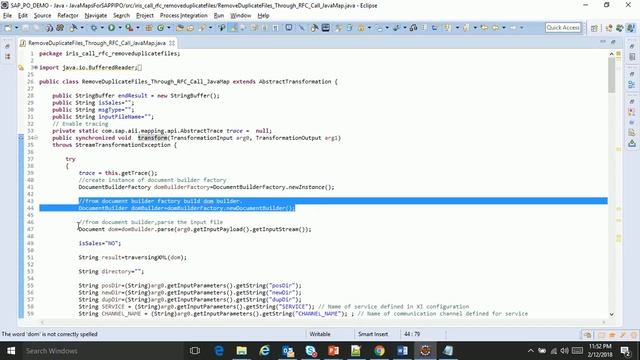Click the New Java Class icon
This screenshot has width=640, height=360.
pyautogui.click(x=160, y=28)
